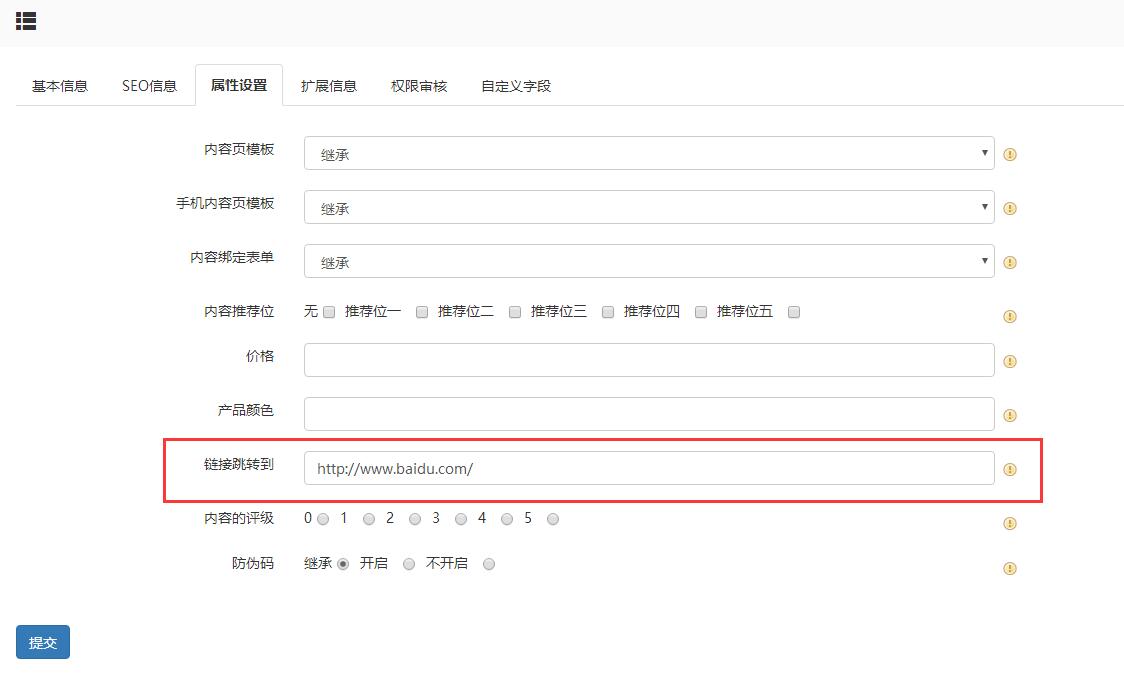The height and width of the screenshot is (699, 1124).
Task: Switch to the 扩展信息 tab
Action: (327, 85)
